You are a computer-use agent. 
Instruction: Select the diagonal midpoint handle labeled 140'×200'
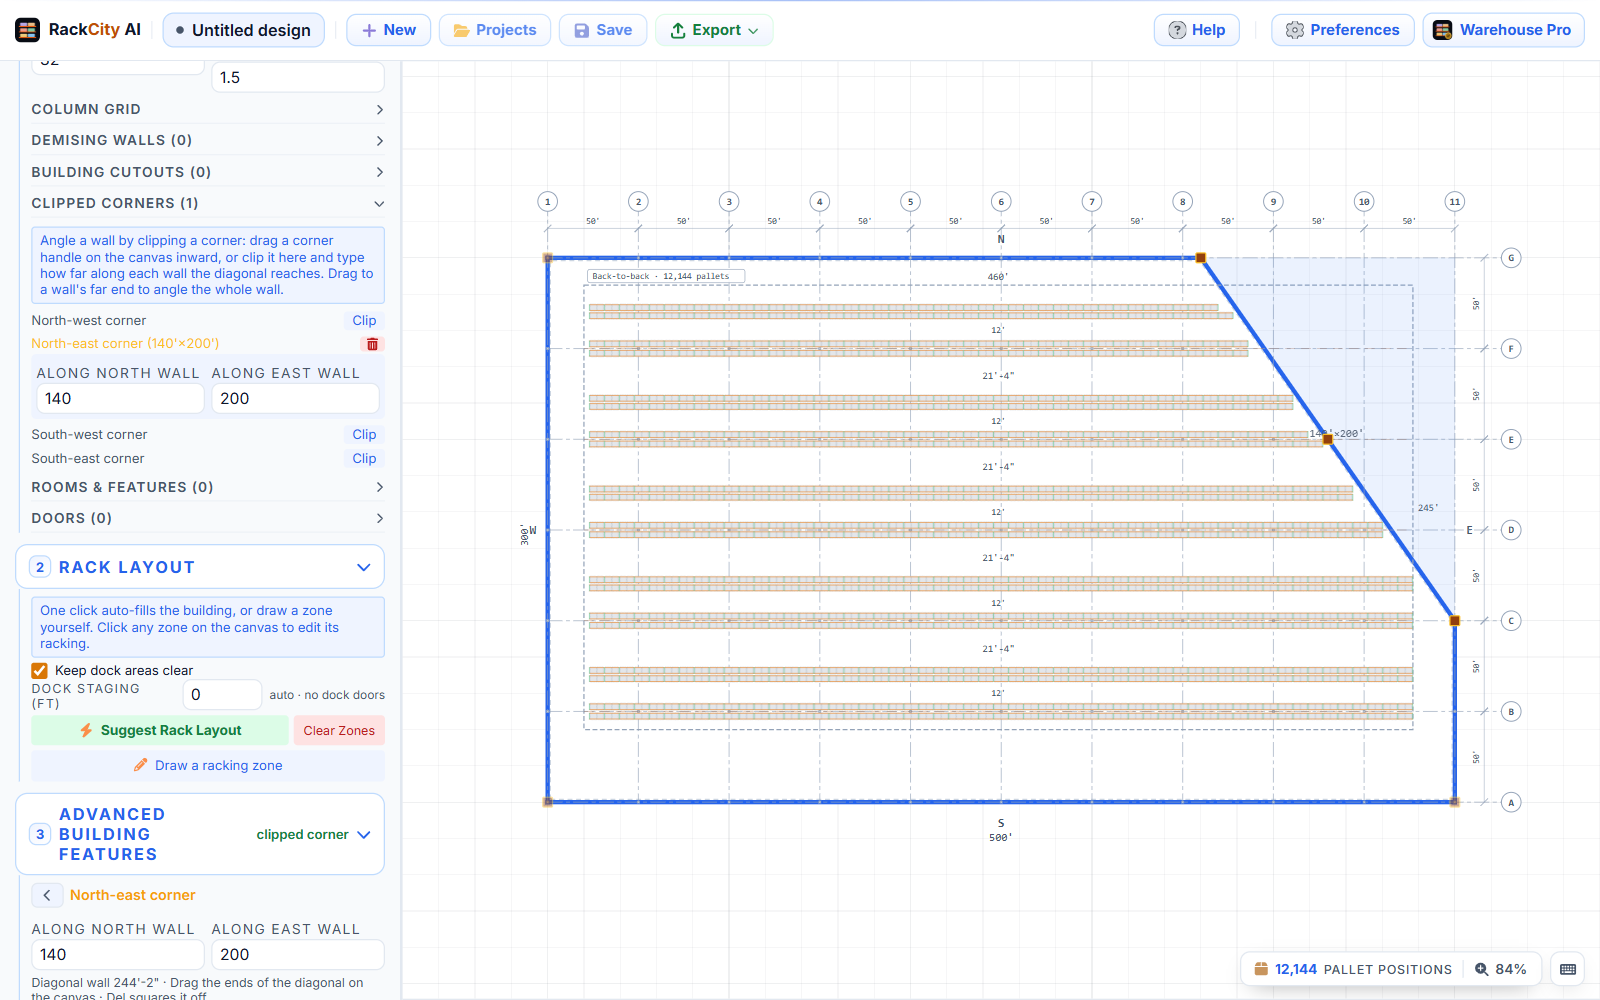tap(1328, 439)
